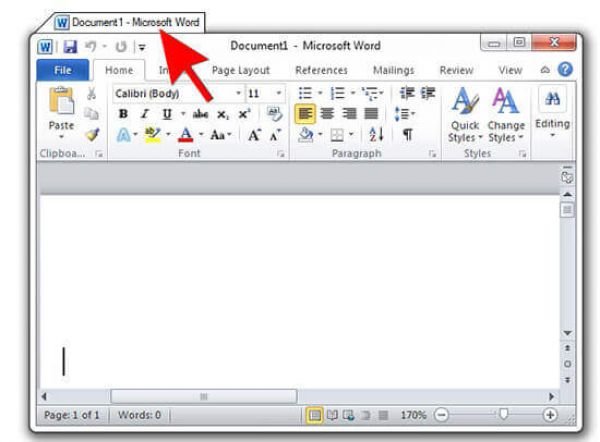Open the Review tab
The height and width of the screenshot is (442, 600).
(x=456, y=70)
